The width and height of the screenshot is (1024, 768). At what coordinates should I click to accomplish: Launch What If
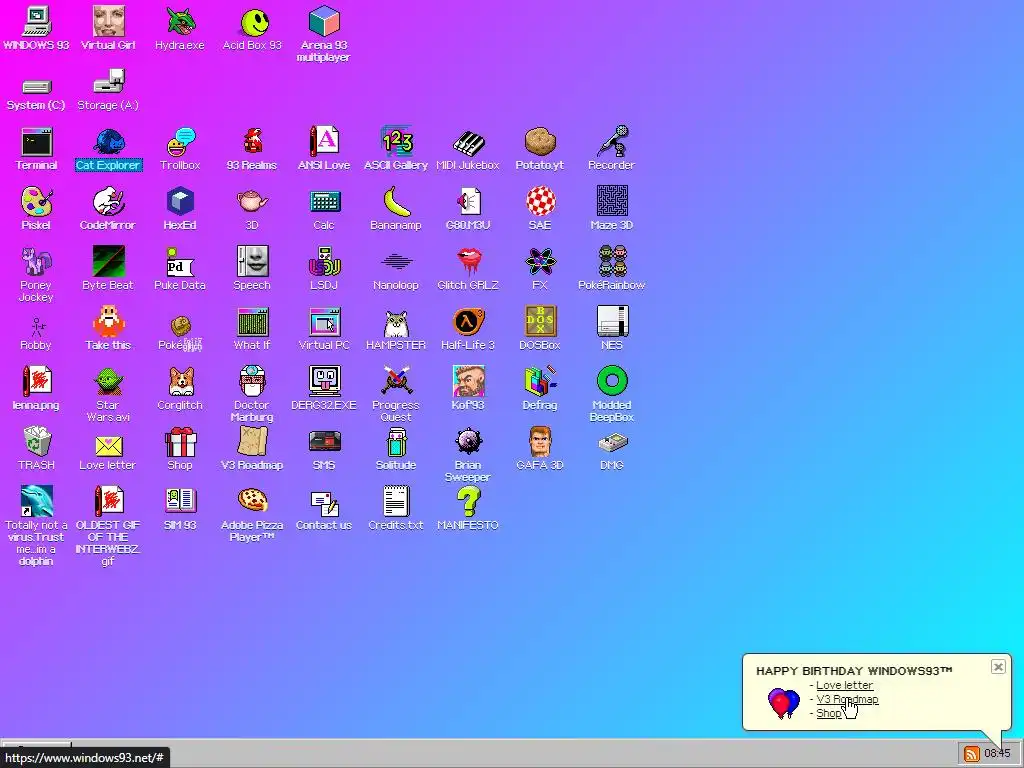pos(252,323)
